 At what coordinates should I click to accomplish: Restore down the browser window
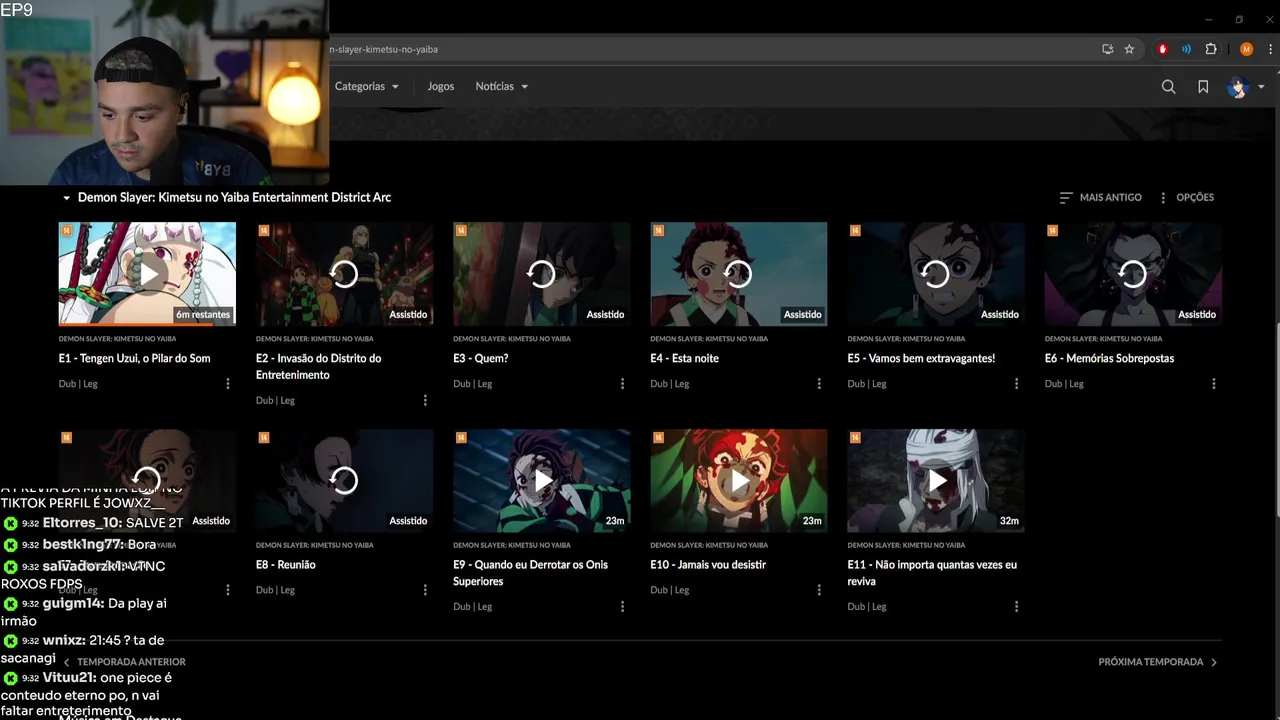[1239, 19]
